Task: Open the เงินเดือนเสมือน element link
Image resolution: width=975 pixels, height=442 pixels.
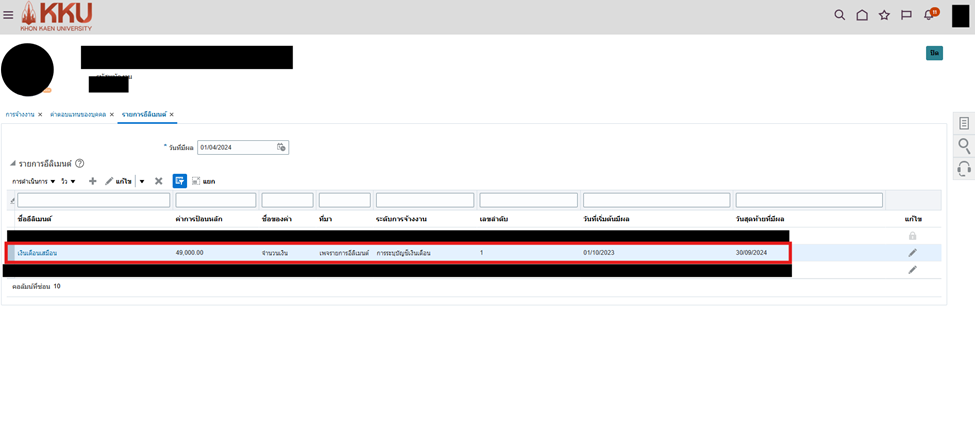Action: (x=37, y=253)
